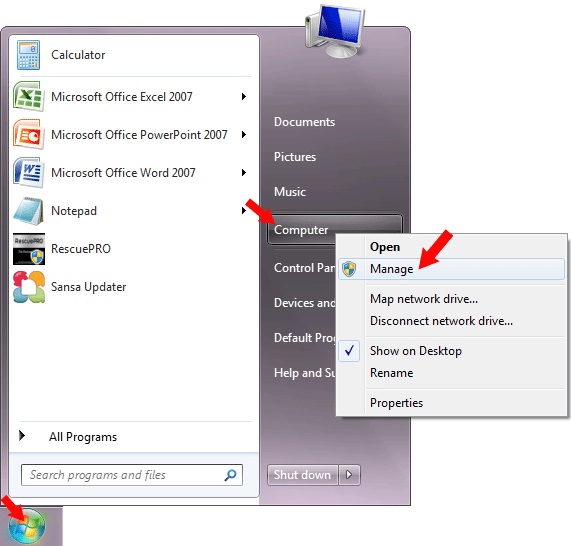The height and width of the screenshot is (546, 571).
Task: Click the Excel 2007 icon
Action: coord(28,96)
